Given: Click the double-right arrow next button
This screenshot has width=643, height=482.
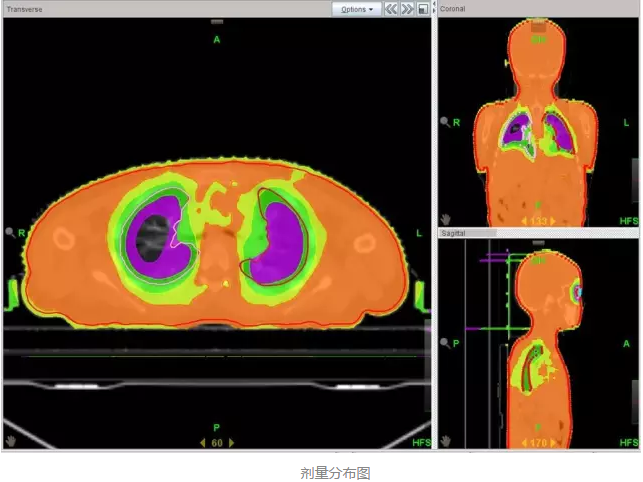Looking at the screenshot, I should pyautogui.click(x=407, y=9).
